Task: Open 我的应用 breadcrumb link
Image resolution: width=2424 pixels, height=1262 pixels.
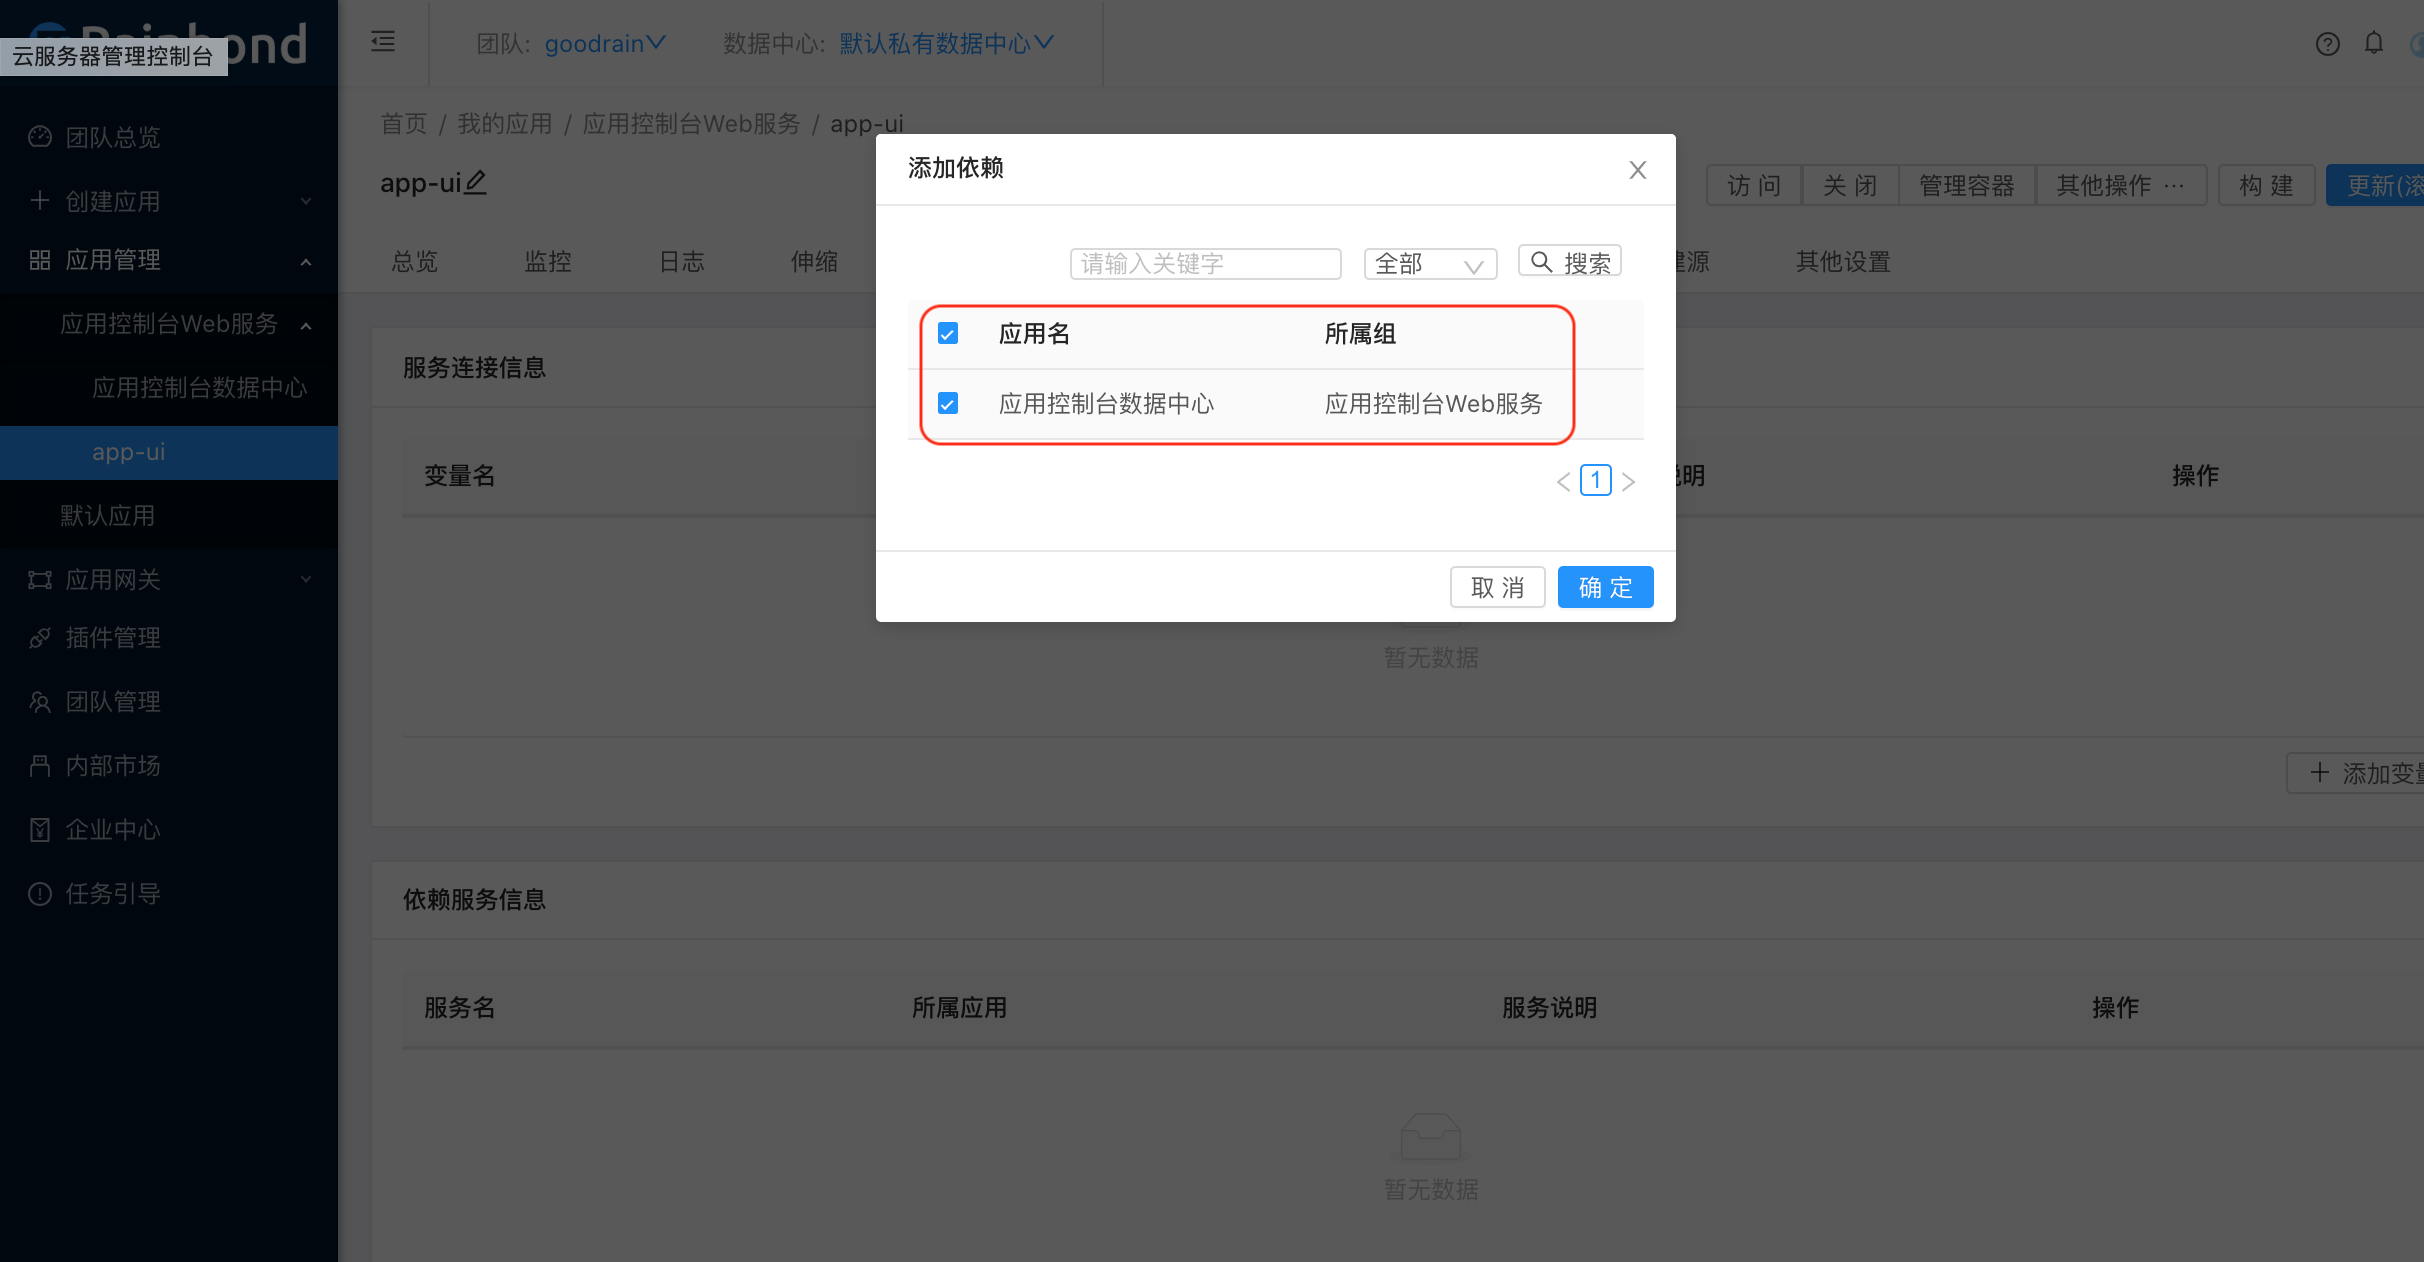Action: (505, 124)
